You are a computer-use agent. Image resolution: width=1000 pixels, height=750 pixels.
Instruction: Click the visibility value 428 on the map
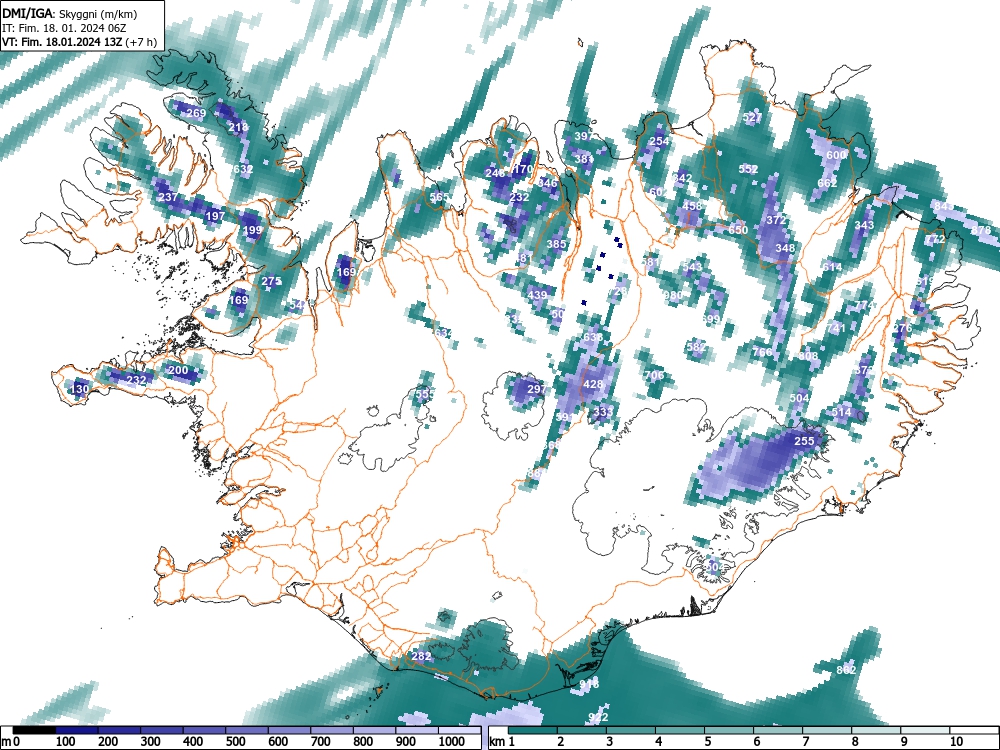(593, 384)
